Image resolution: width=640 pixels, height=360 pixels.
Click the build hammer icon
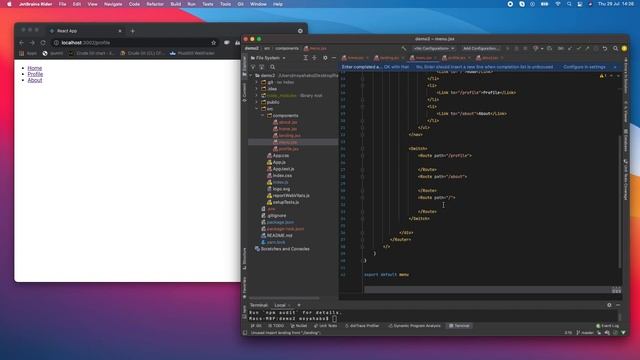point(404,49)
